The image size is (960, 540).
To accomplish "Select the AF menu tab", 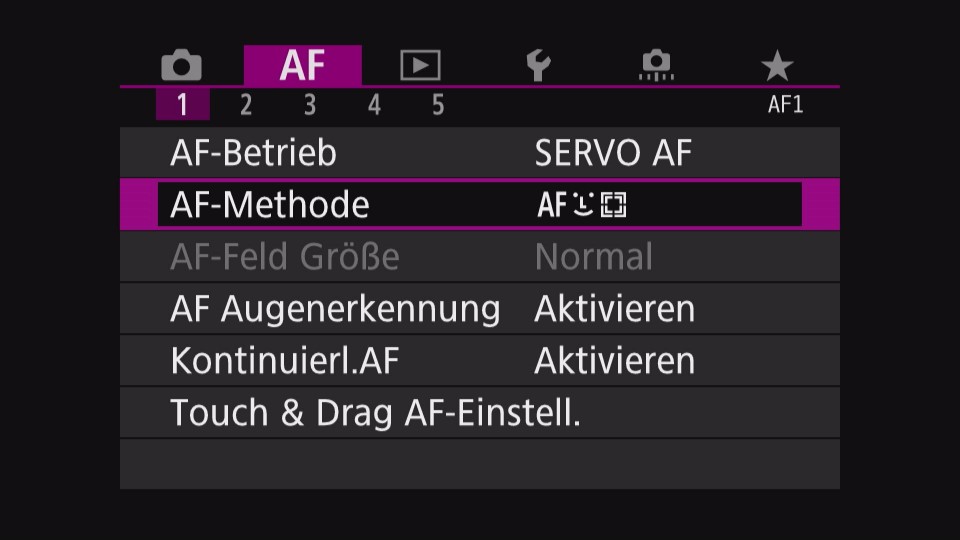I will [302, 65].
